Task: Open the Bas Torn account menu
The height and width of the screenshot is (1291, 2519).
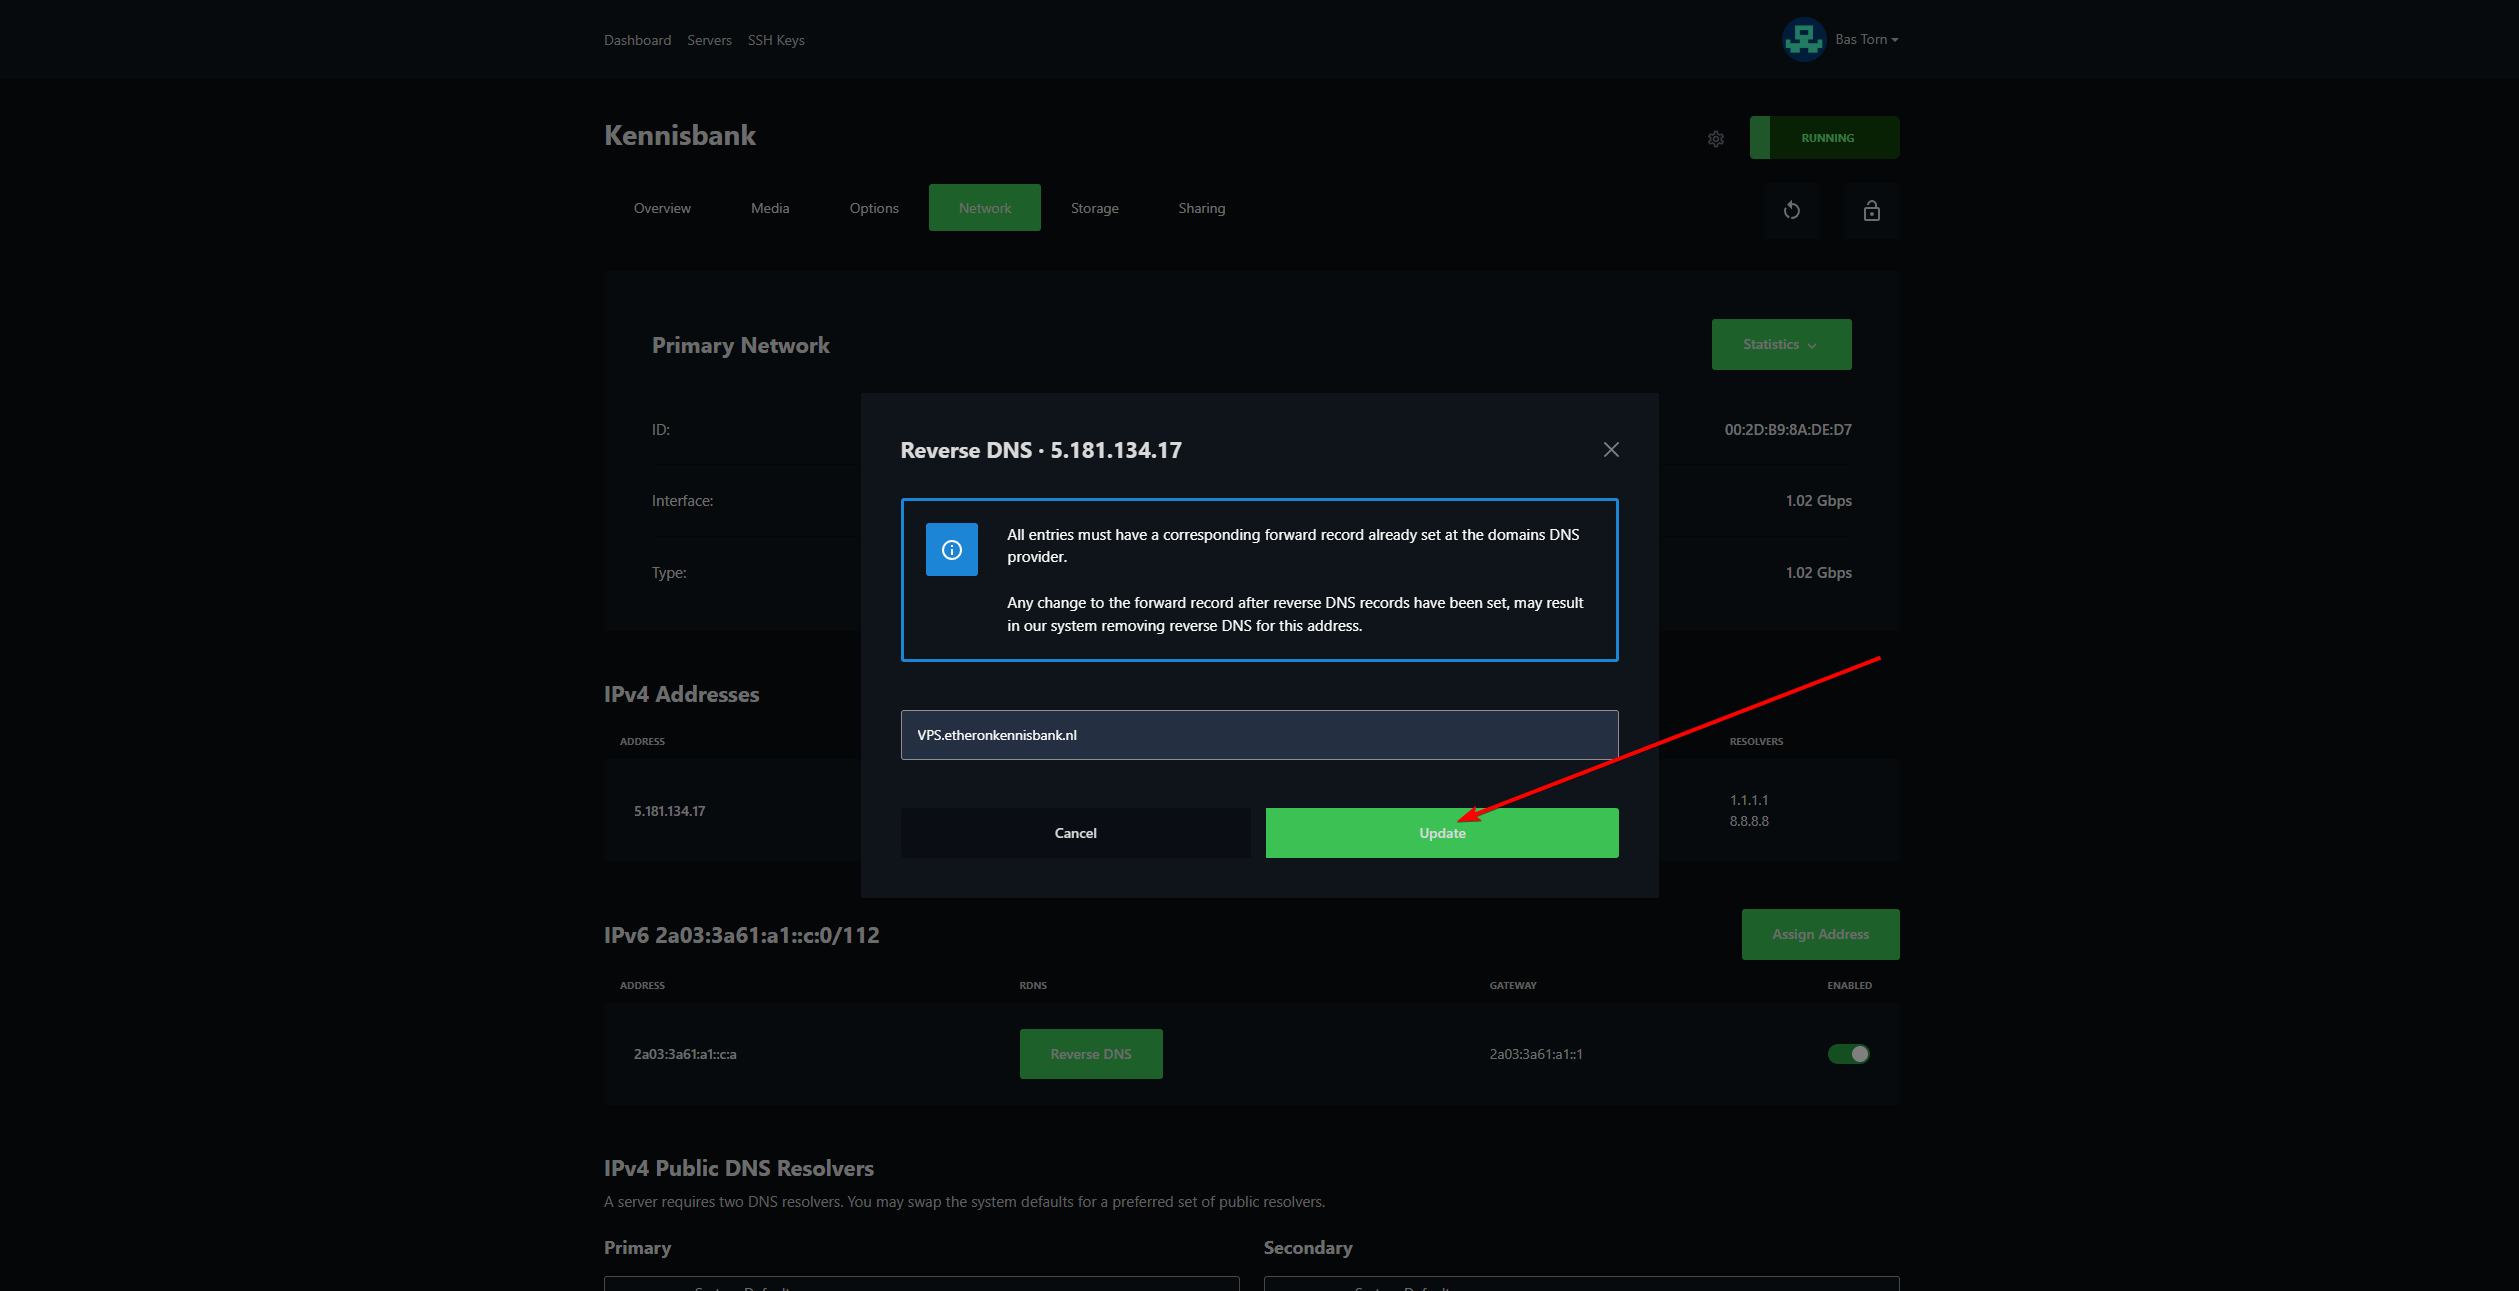Action: 1866,40
